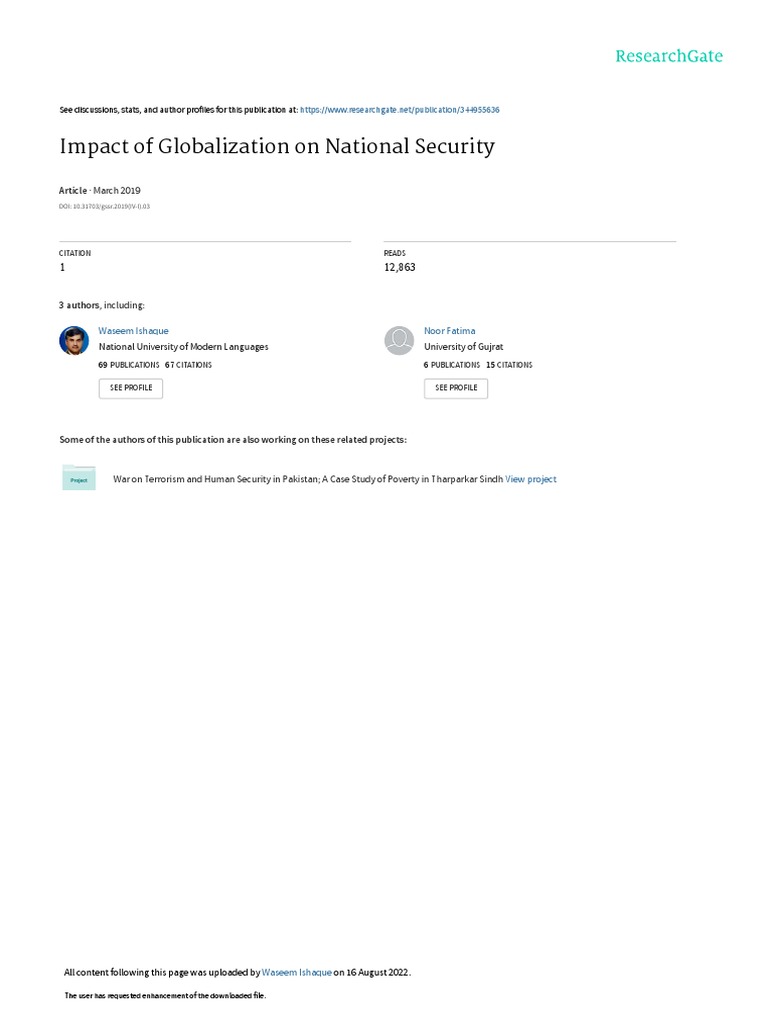Click the 69 Publications count
Viewport: 768px width, 1024px height.
click(128, 365)
